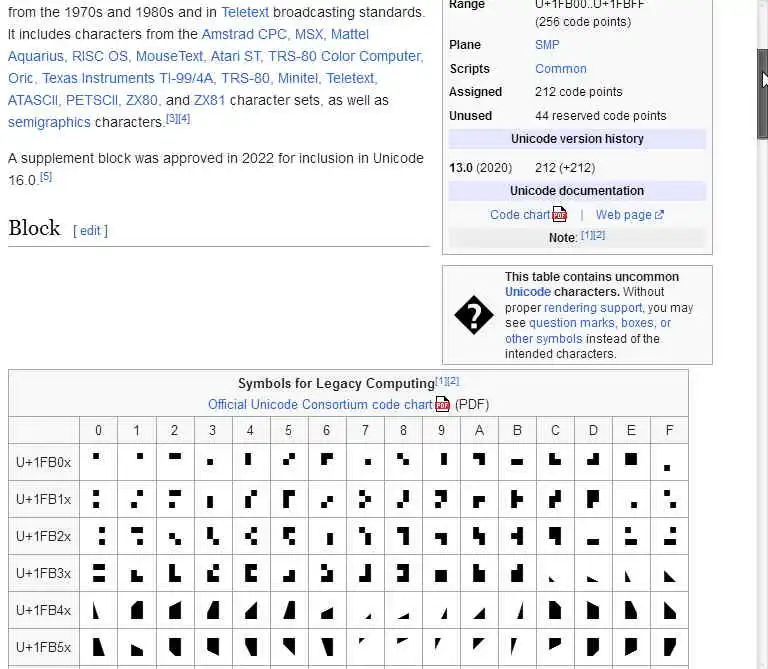768x669 pixels.
Task: Click PDF icon next to Official code chart
Action: pyautogui.click(x=442, y=404)
